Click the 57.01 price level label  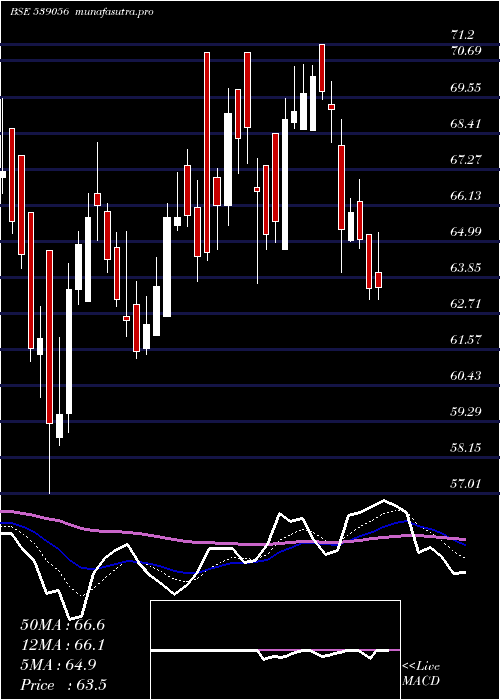tap(466, 483)
